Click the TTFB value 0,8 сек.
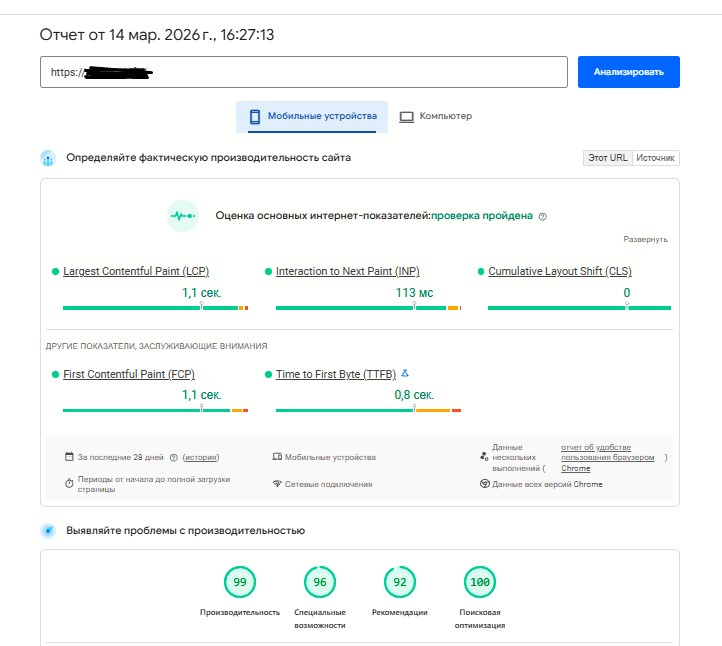The width and height of the screenshot is (722, 646). (x=414, y=395)
